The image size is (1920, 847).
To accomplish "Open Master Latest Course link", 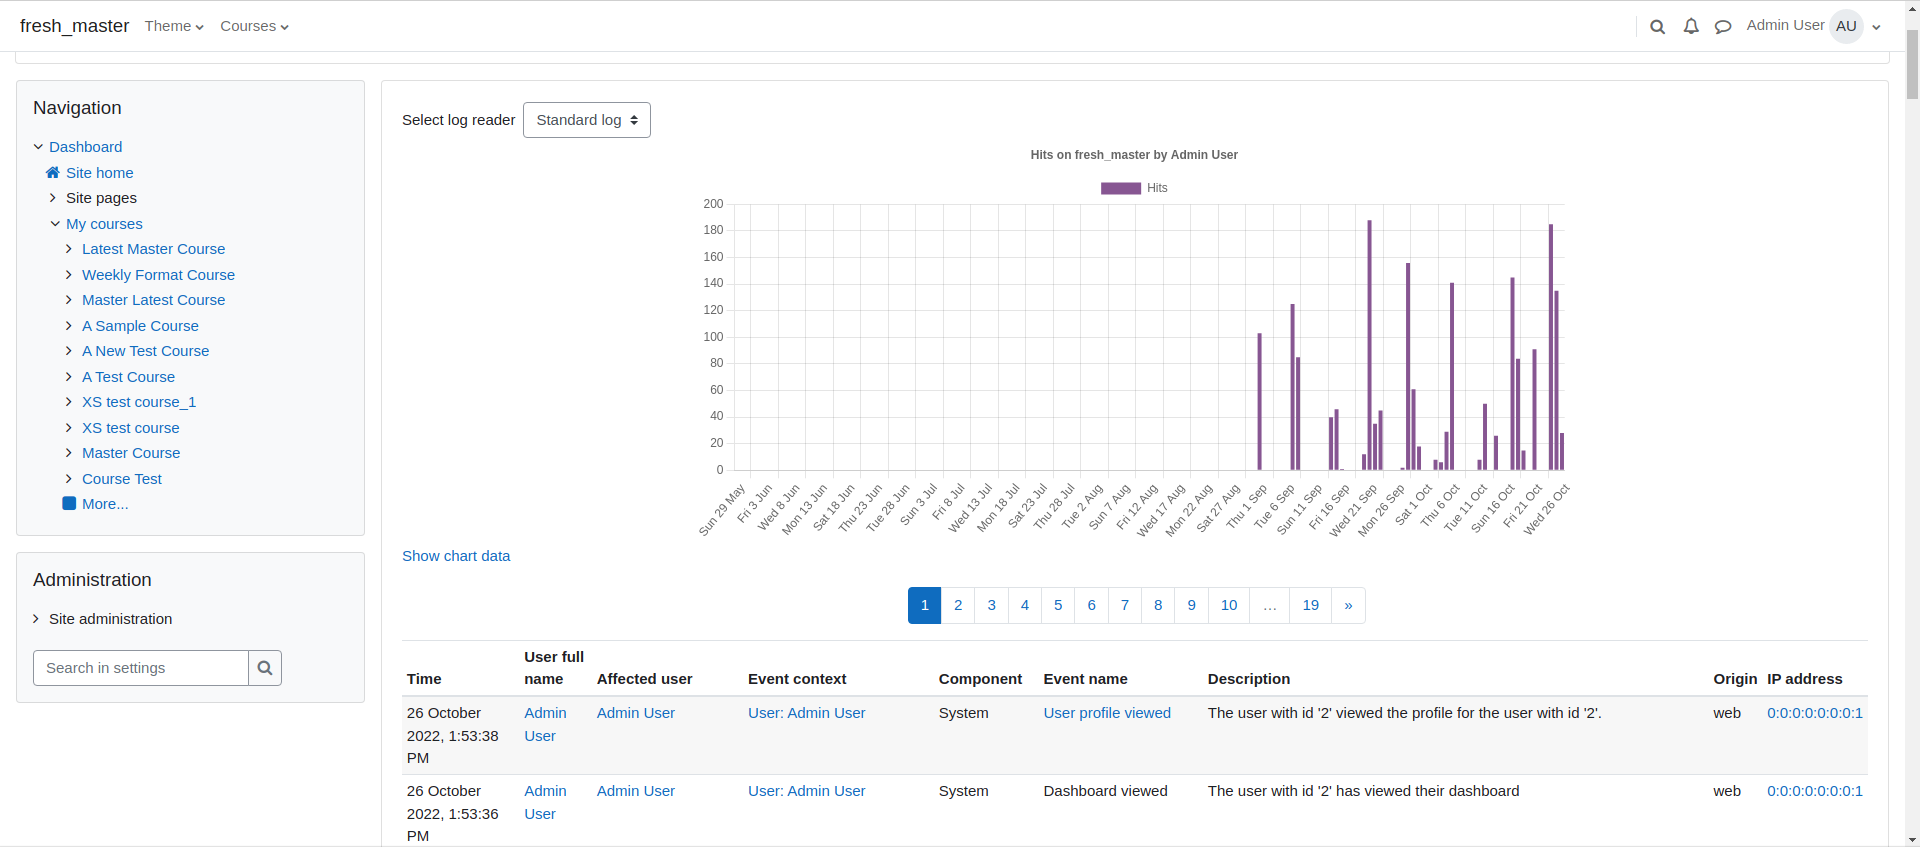I will (153, 300).
